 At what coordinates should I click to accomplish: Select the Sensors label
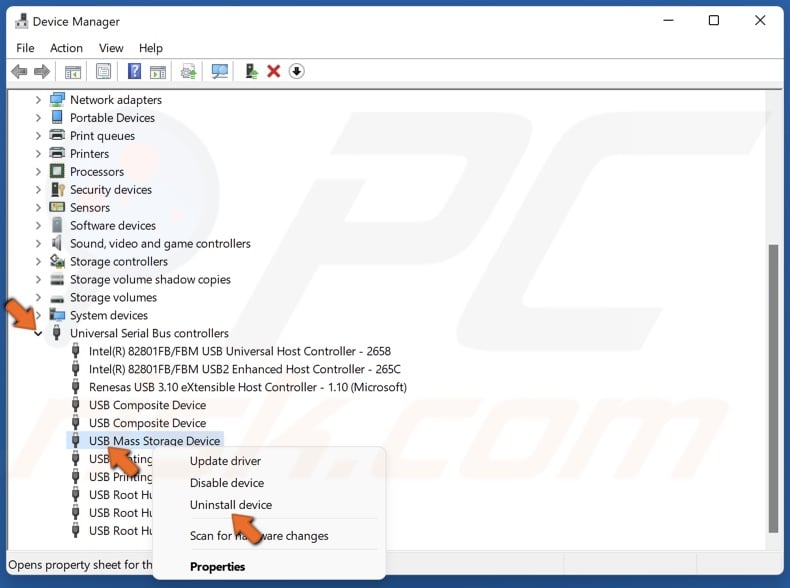point(90,207)
